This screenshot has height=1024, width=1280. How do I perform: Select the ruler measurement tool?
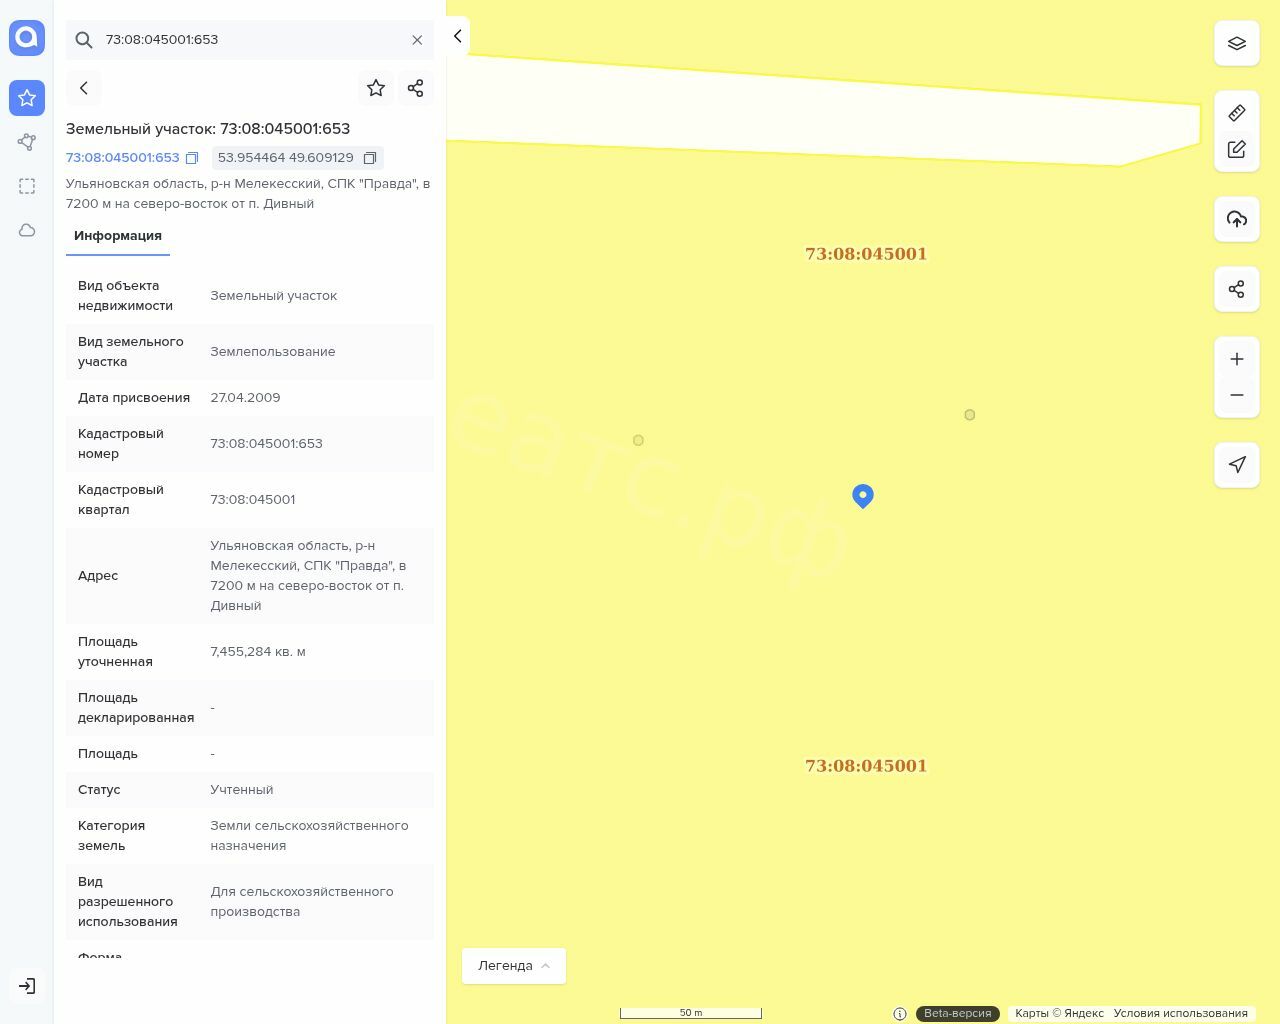(1237, 113)
